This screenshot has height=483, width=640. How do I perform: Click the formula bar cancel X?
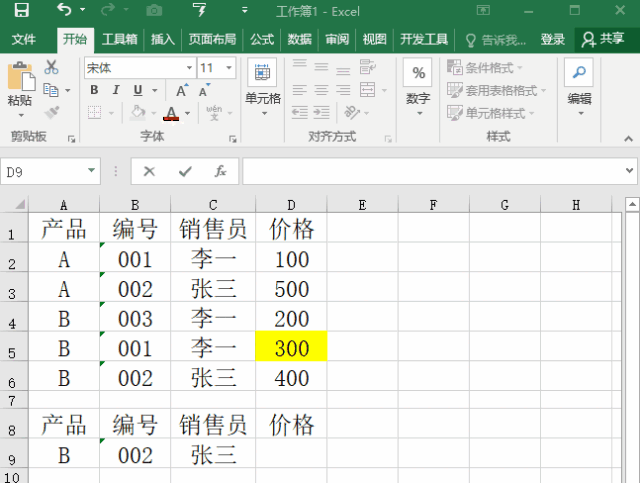pyautogui.click(x=149, y=171)
